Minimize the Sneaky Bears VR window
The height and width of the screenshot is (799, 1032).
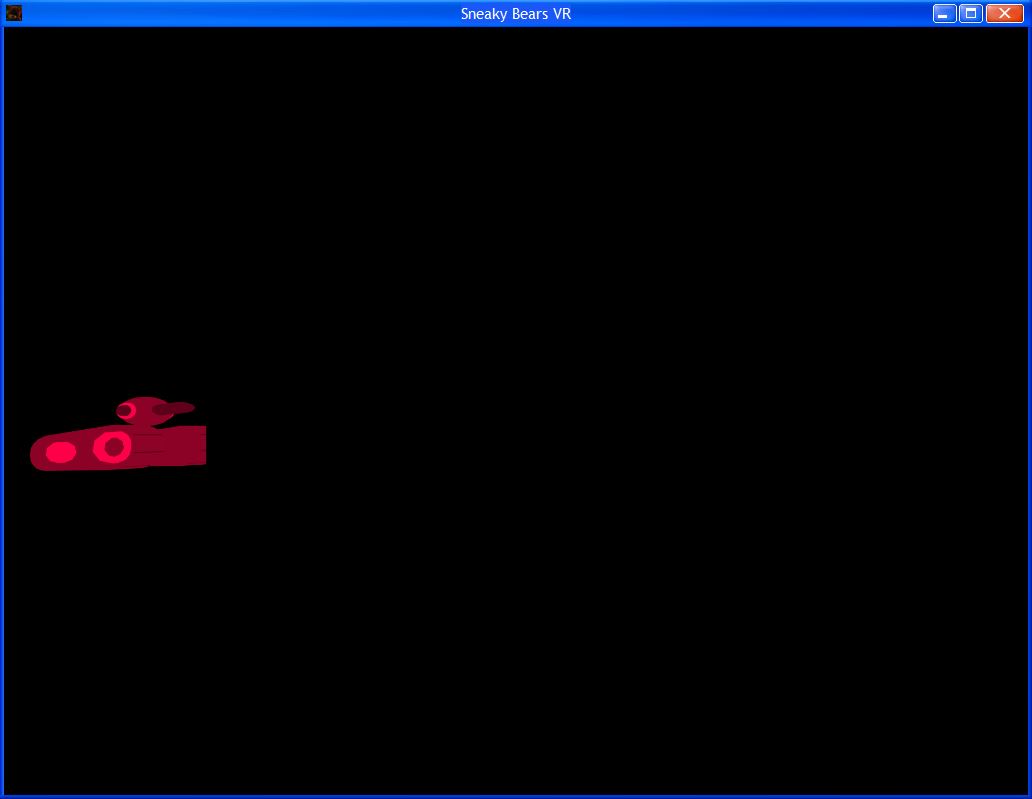(944, 14)
